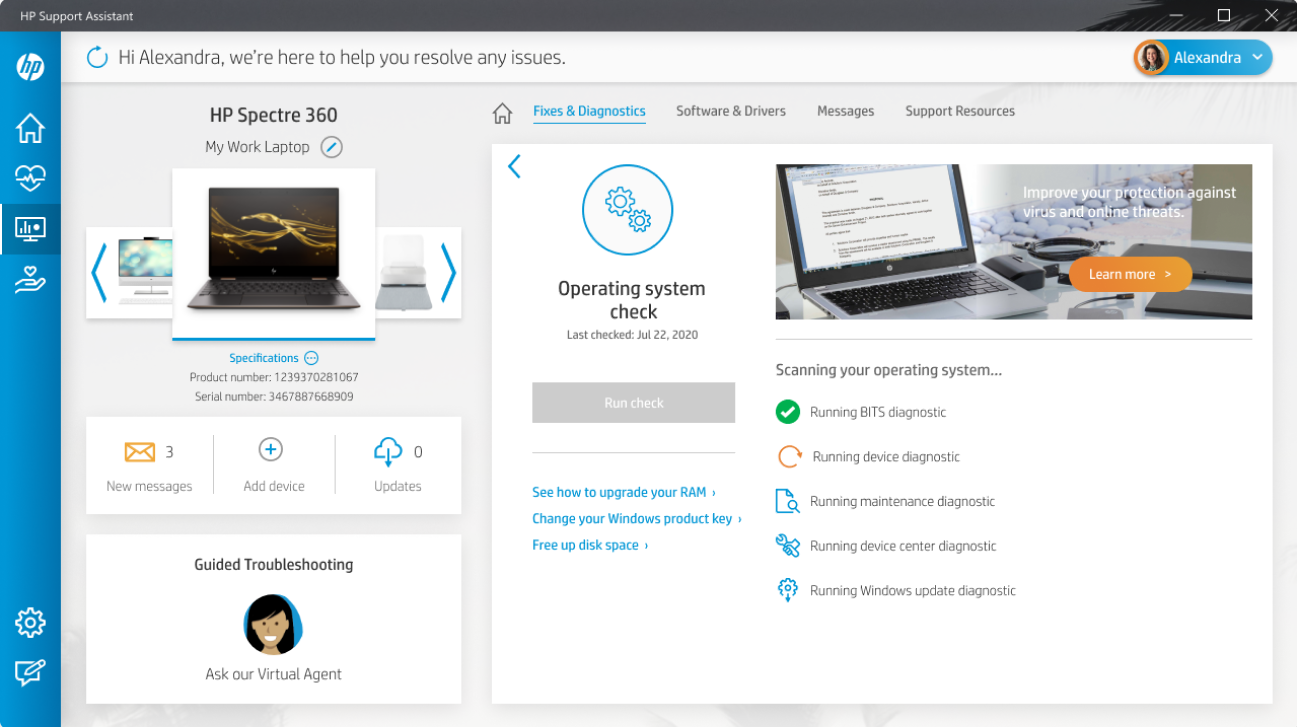Click the Product number text

pos(274,377)
